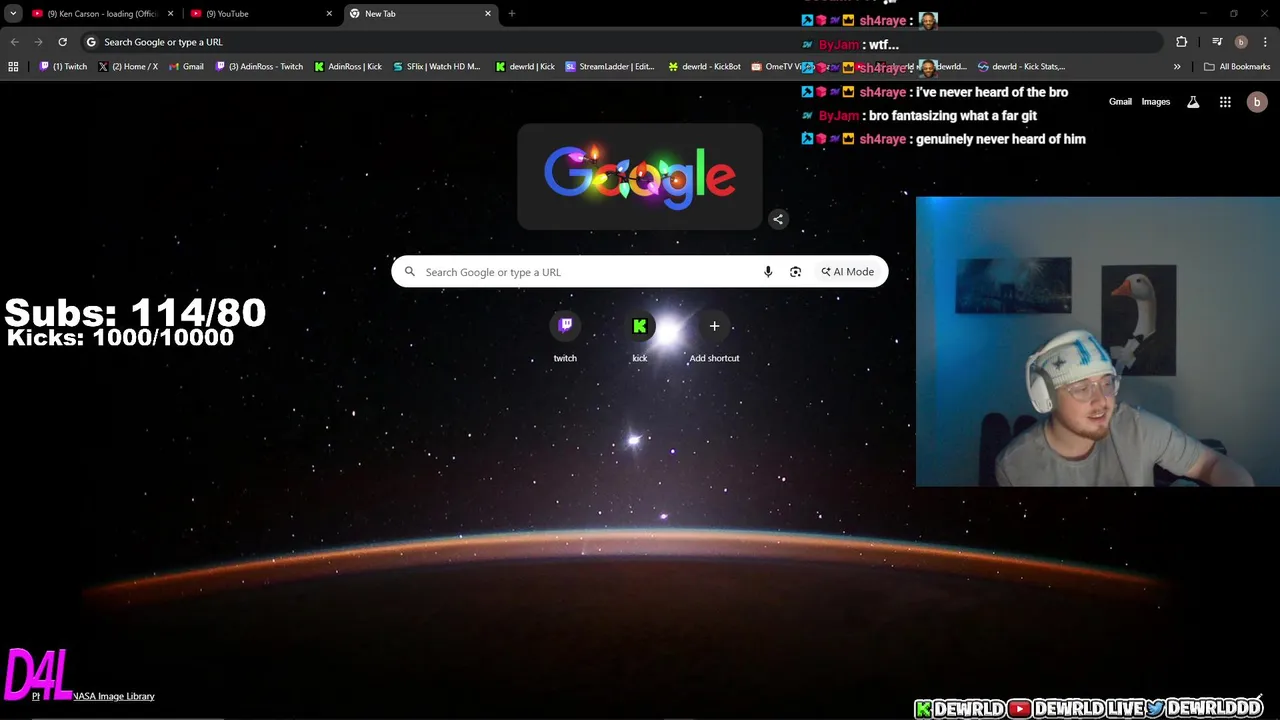Open the (1) Twitch bookmark
The image size is (1280, 720).
(64, 67)
